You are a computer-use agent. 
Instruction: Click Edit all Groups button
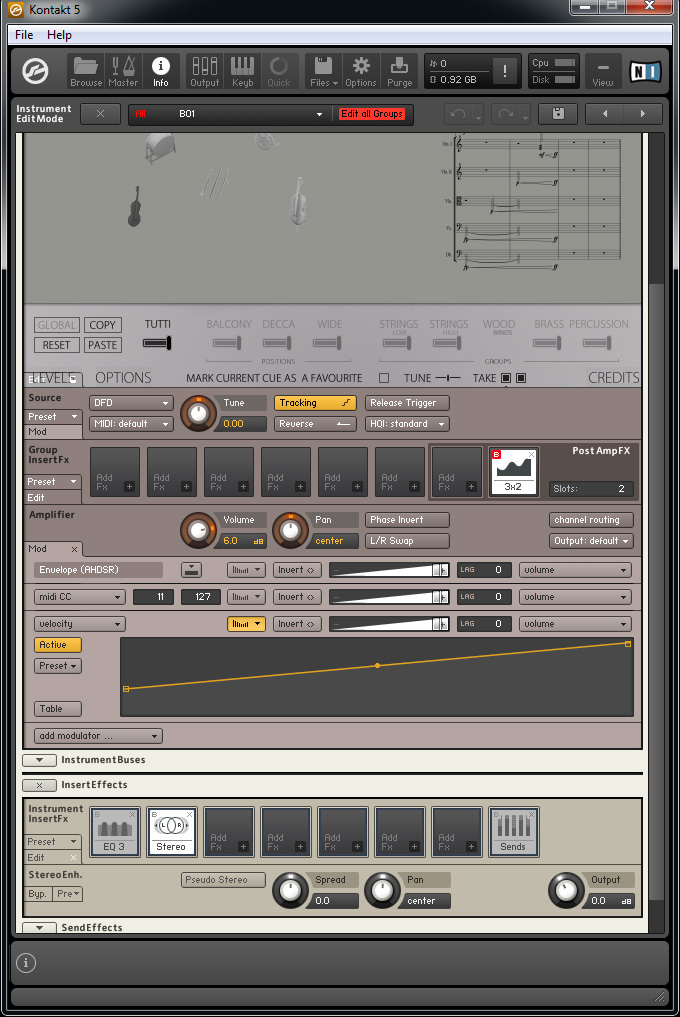tap(372, 114)
